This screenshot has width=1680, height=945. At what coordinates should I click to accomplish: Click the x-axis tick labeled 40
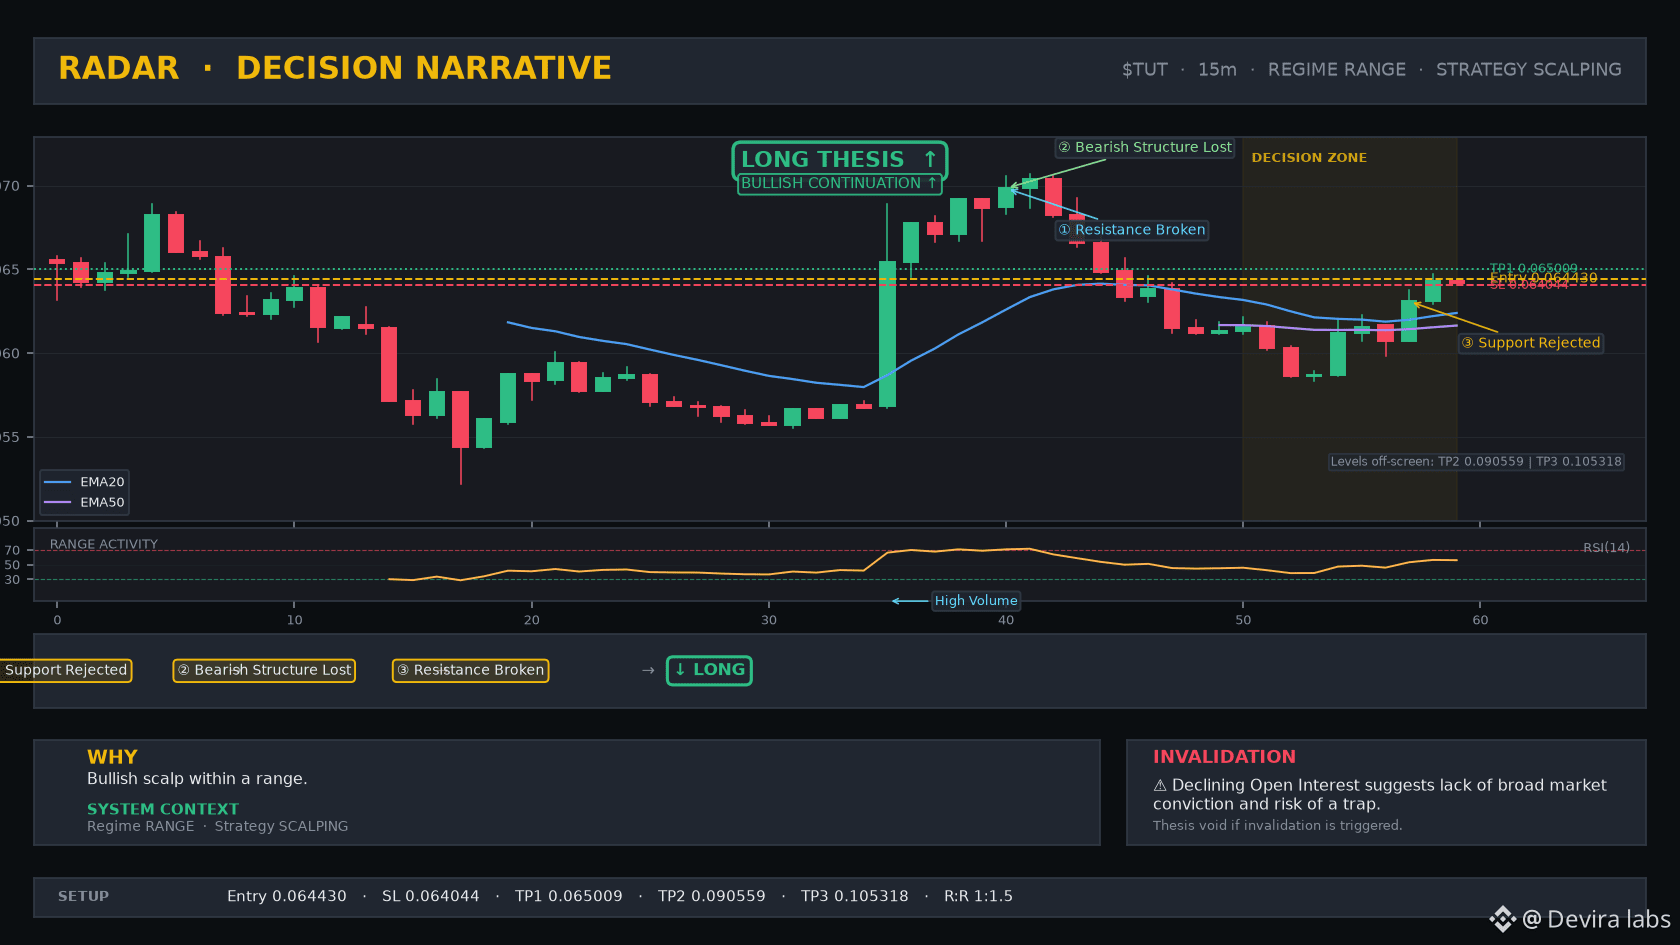click(1006, 620)
